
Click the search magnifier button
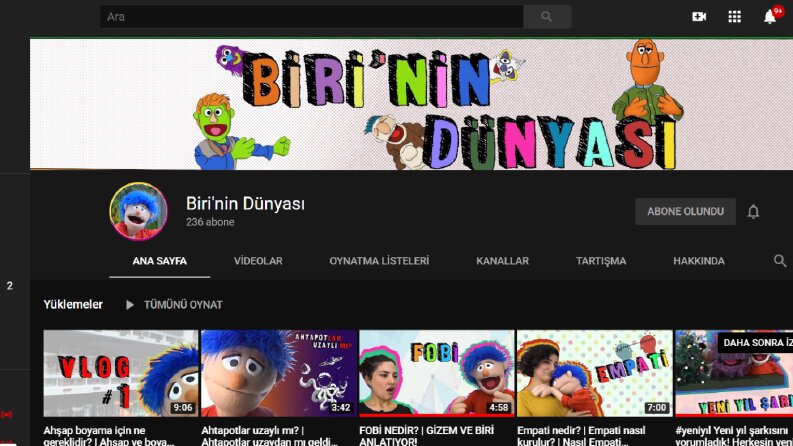click(x=547, y=17)
